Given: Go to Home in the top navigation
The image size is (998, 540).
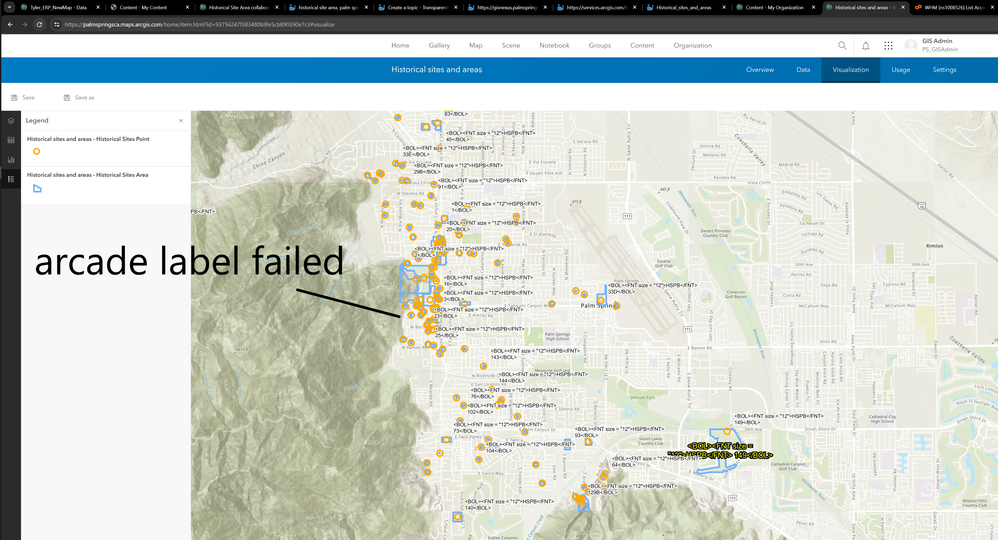Looking at the screenshot, I should coord(400,45).
